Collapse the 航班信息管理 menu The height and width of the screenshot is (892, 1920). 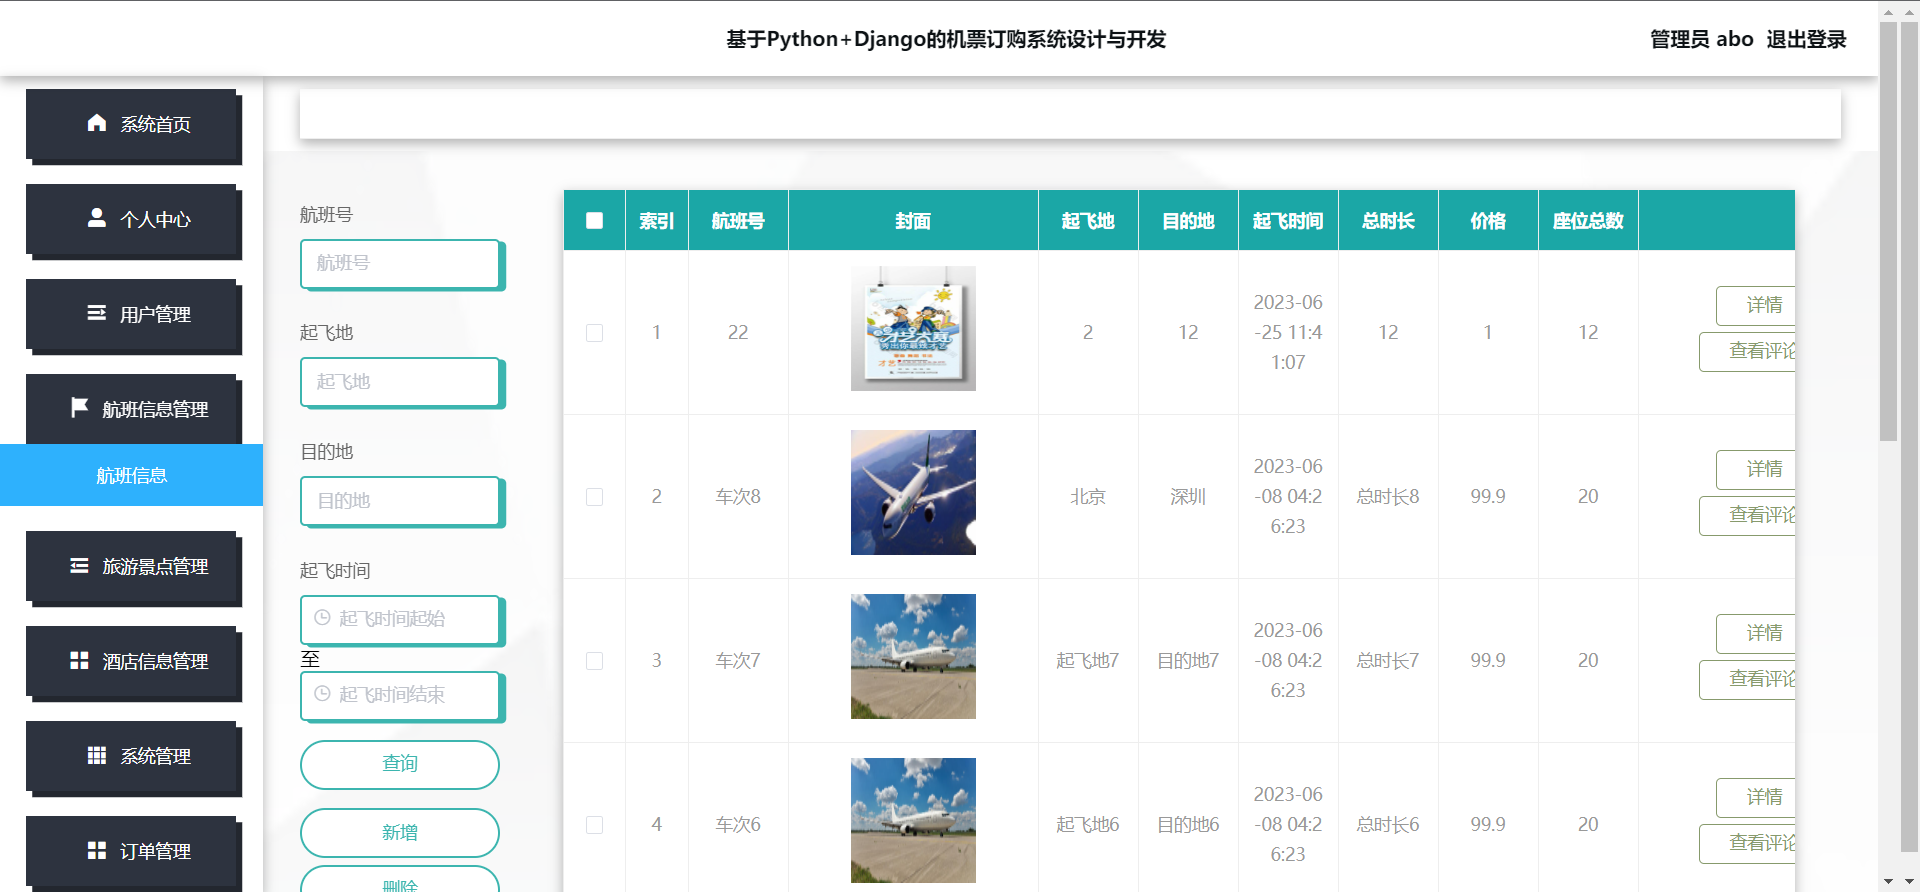[131, 409]
